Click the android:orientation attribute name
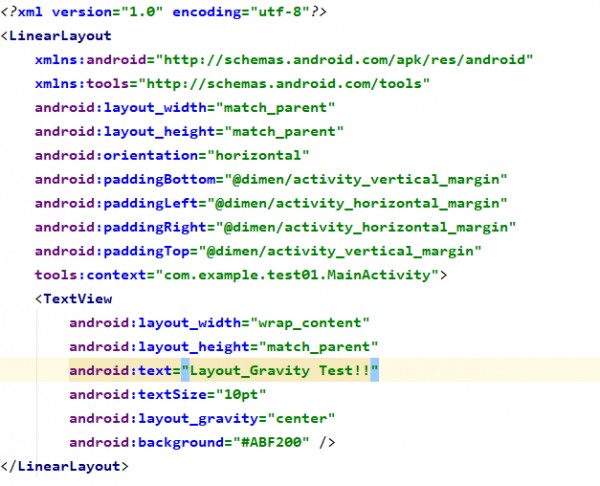The height and width of the screenshot is (486, 600). pyautogui.click(x=116, y=155)
